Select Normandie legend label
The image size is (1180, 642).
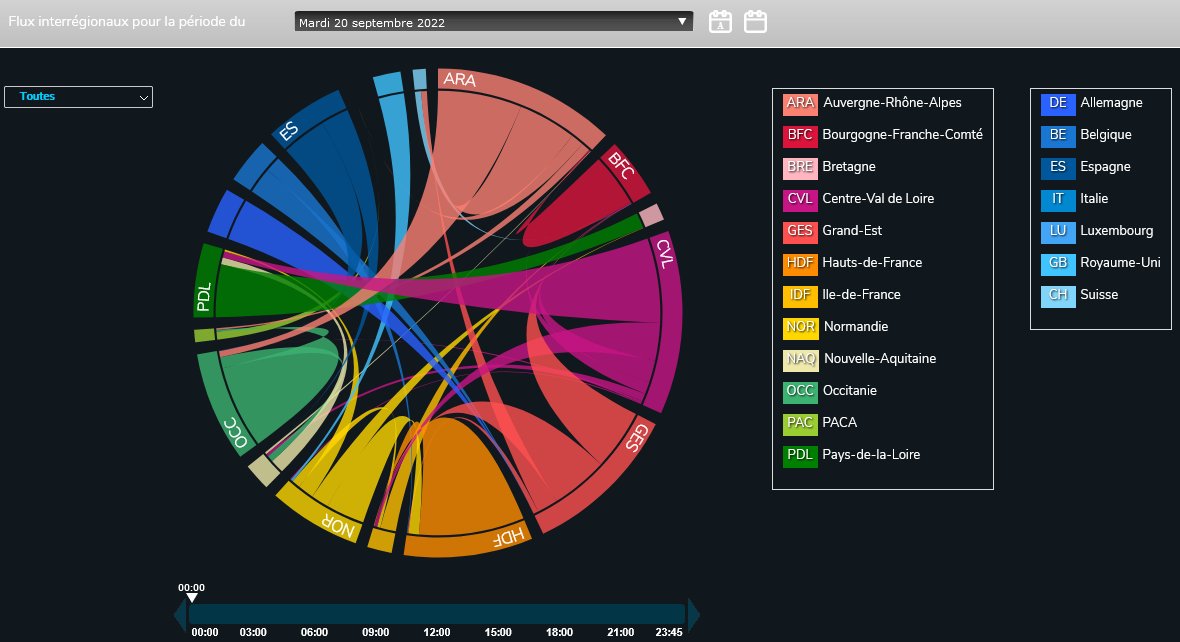pos(856,327)
